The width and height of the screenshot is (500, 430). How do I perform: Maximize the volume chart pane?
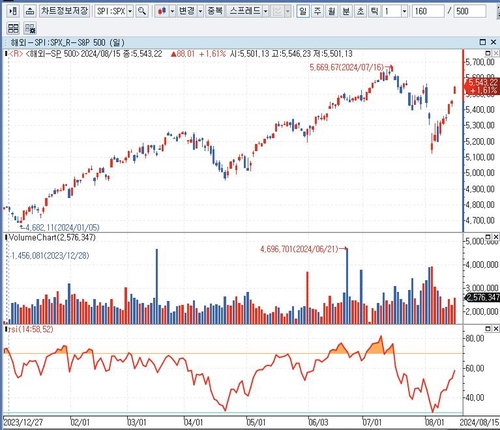tap(488, 237)
